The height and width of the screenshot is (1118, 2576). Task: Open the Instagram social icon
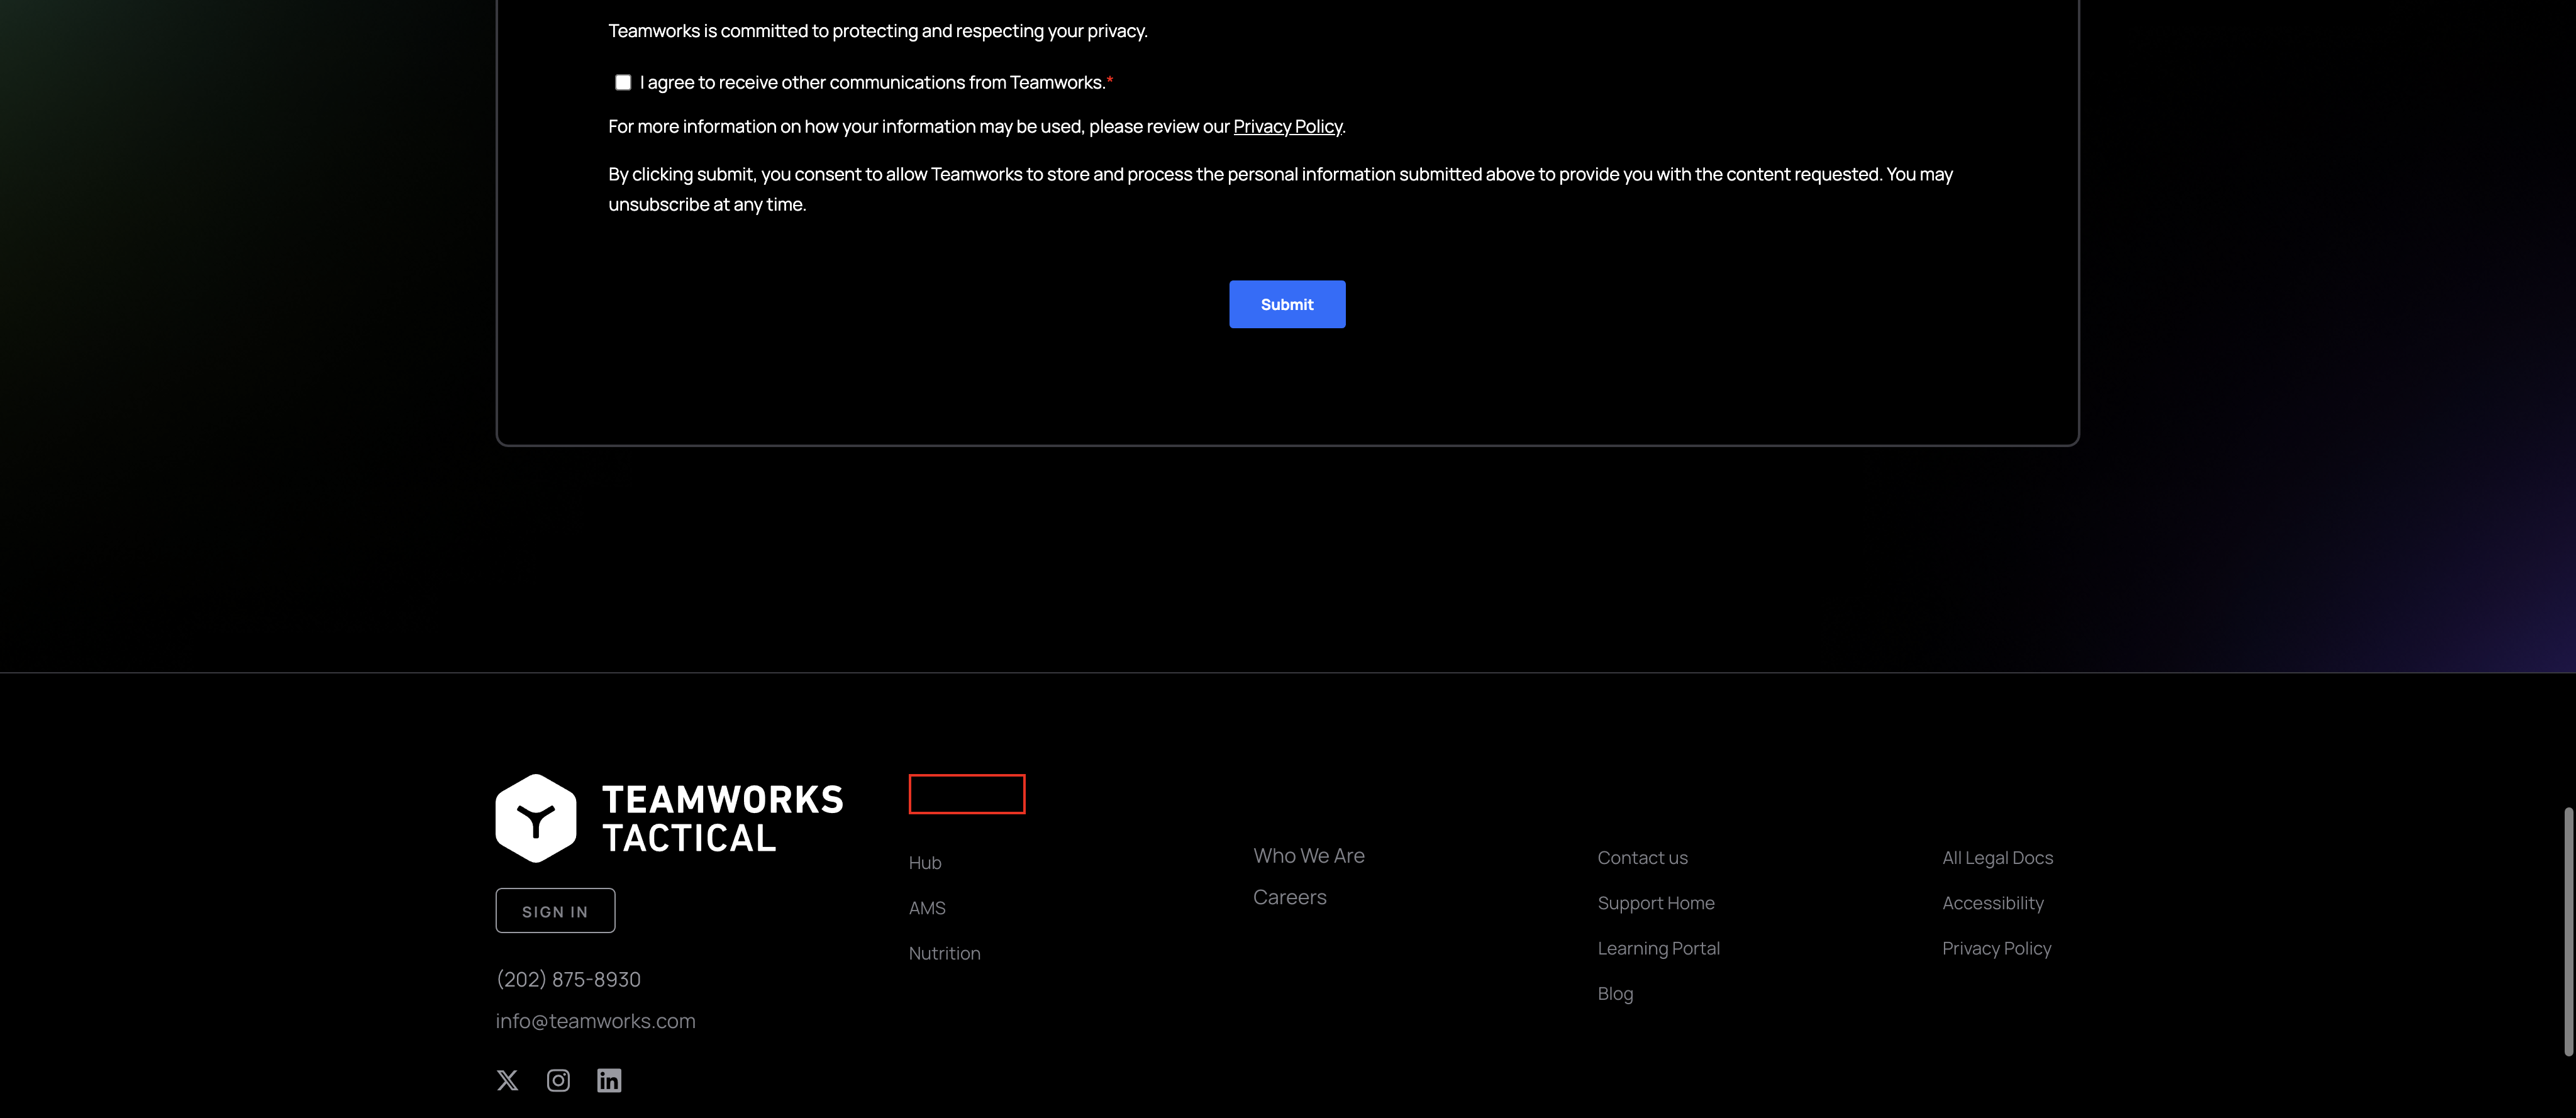click(x=558, y=1080)
